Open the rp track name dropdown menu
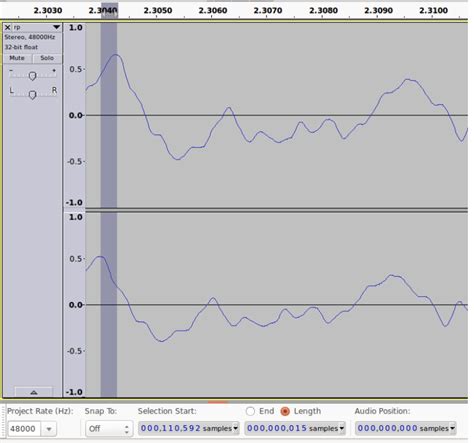Screen dimensions: 474x443 coord(56,27)
